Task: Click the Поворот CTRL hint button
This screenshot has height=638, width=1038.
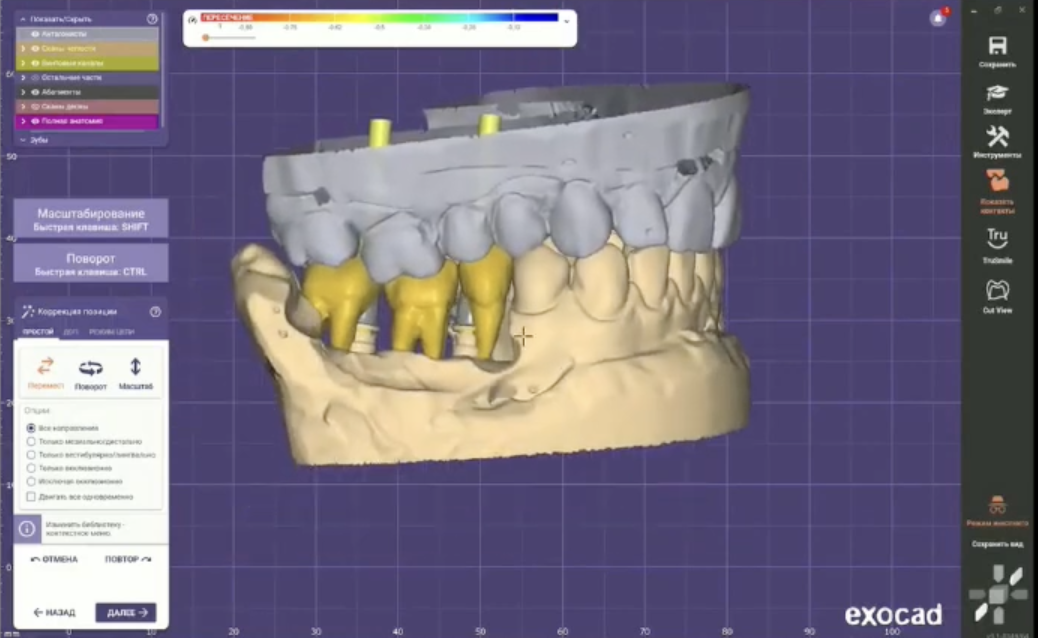Action: pyautogui.click(x=91, y=264)
